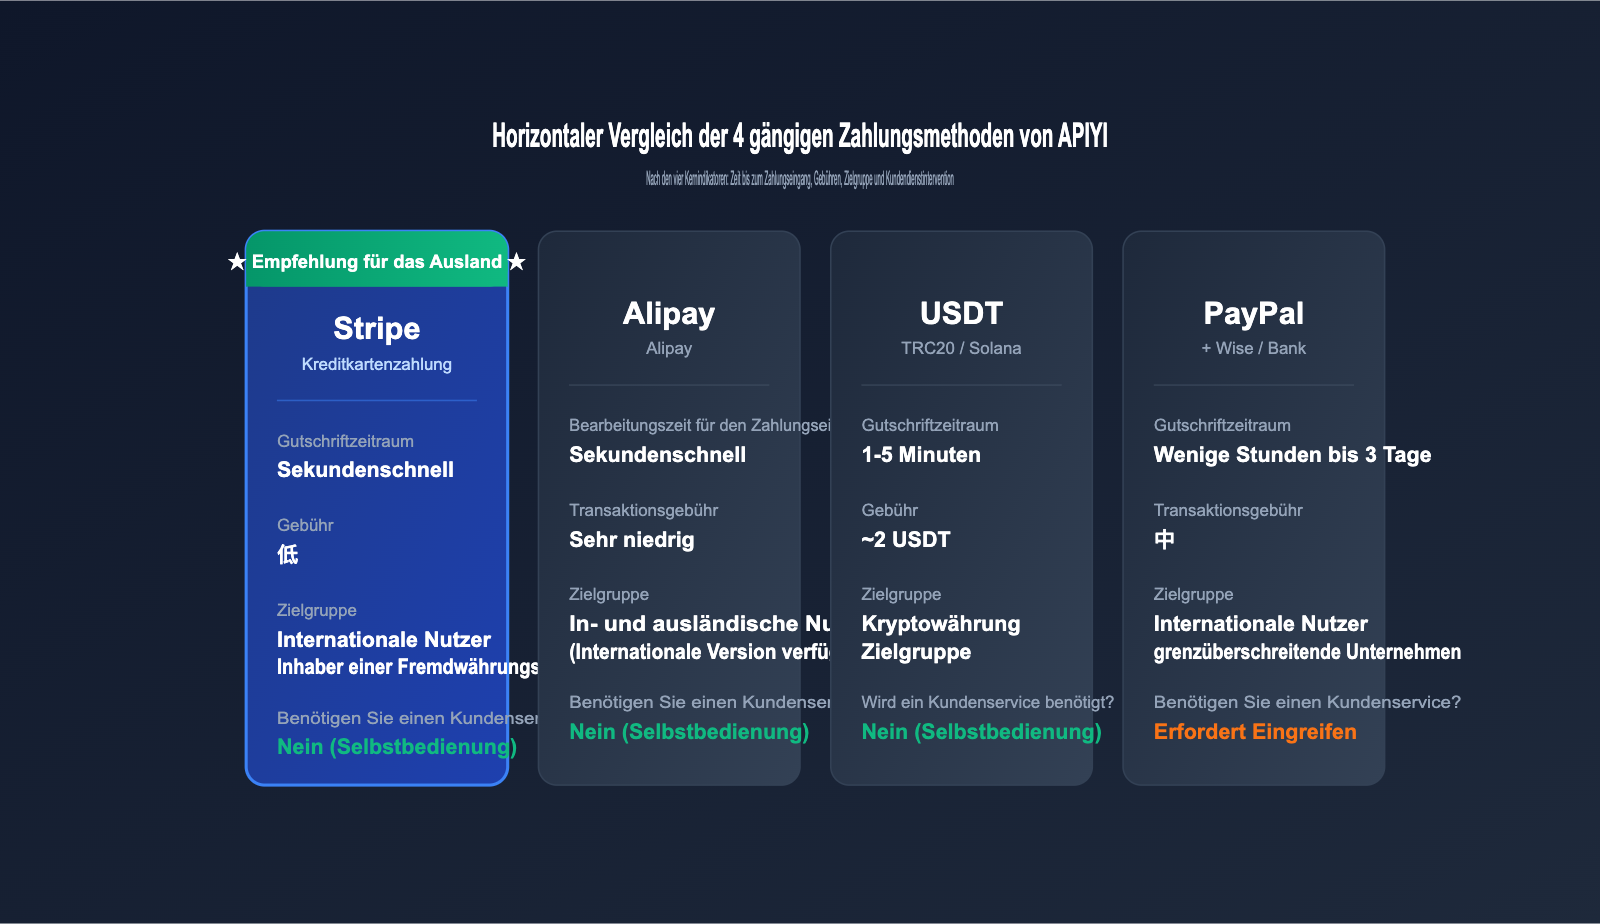This screenshot has width=1600, height=924.
Task: Click 'Nein (Selbstbedienung)' in USDT card
Action: 981,732
